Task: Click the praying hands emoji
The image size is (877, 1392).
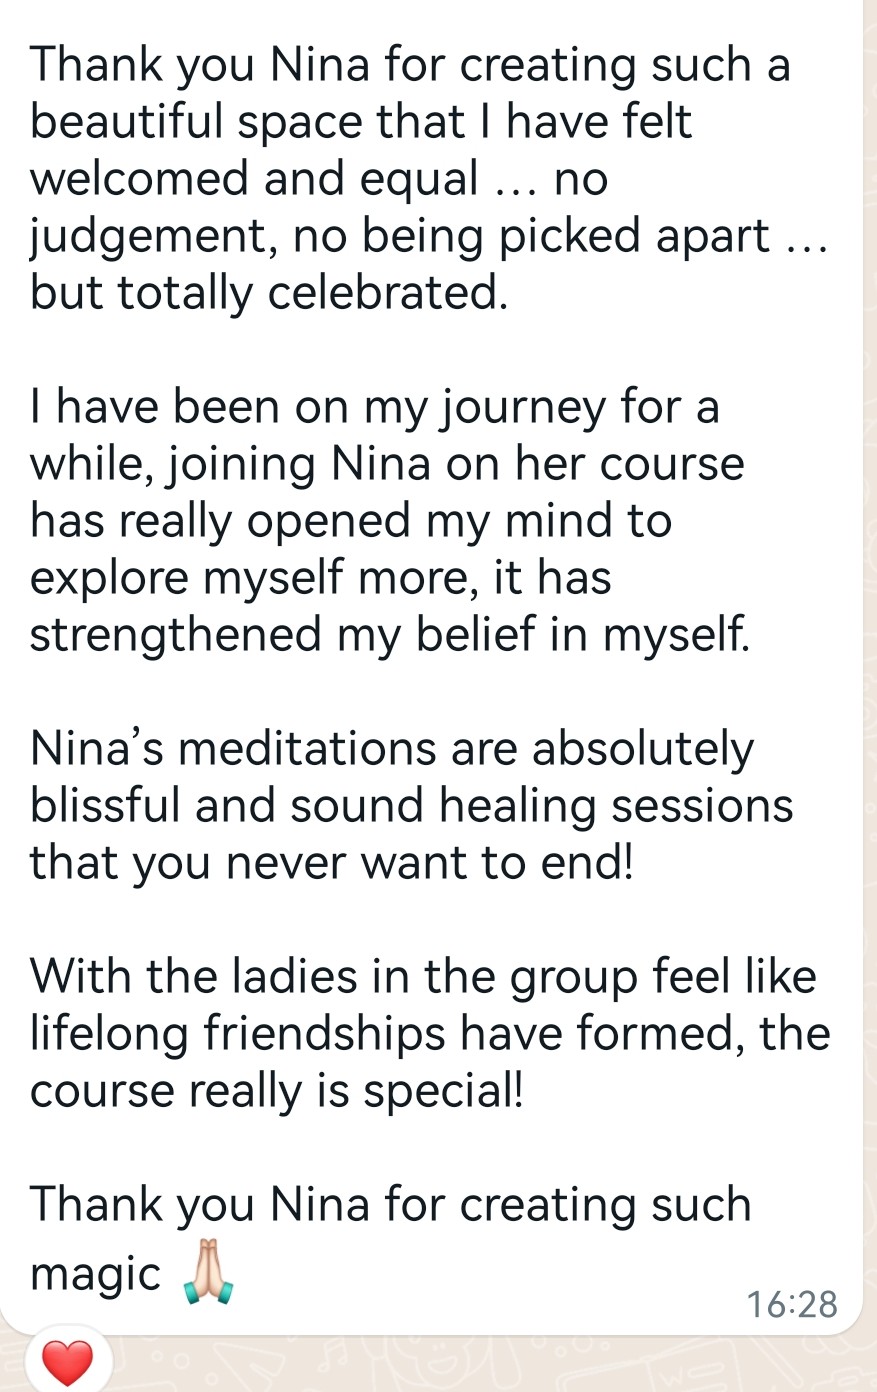Action: point(208,1272)
